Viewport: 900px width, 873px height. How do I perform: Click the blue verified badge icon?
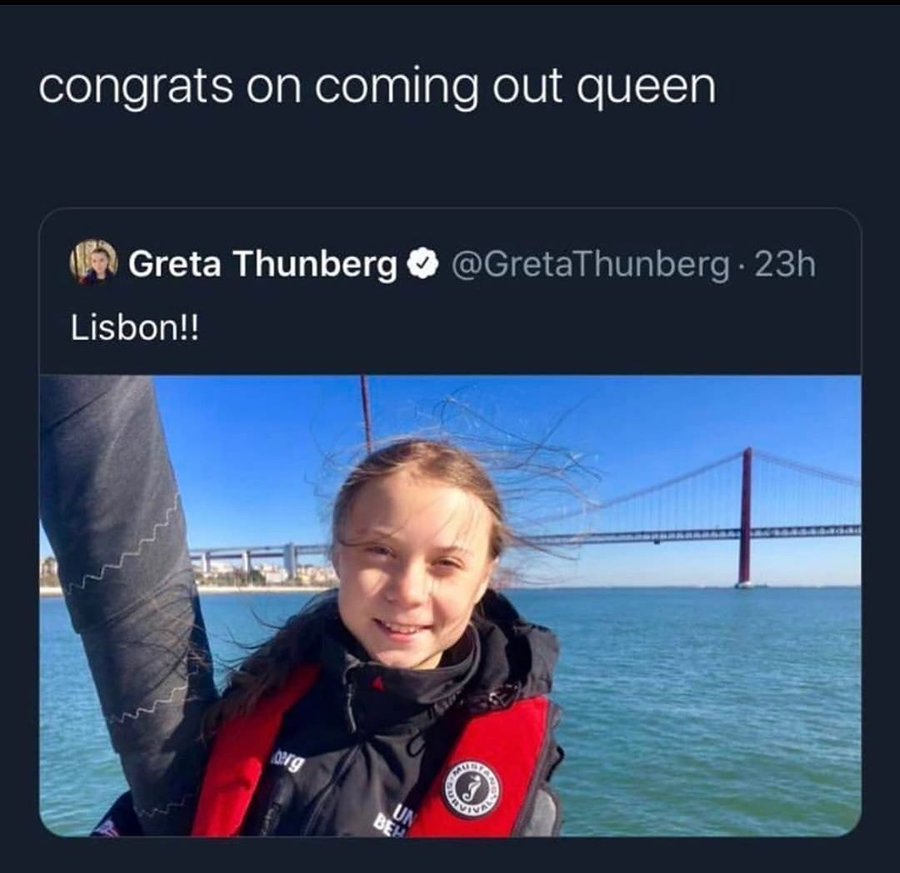[x=423, y=263]
